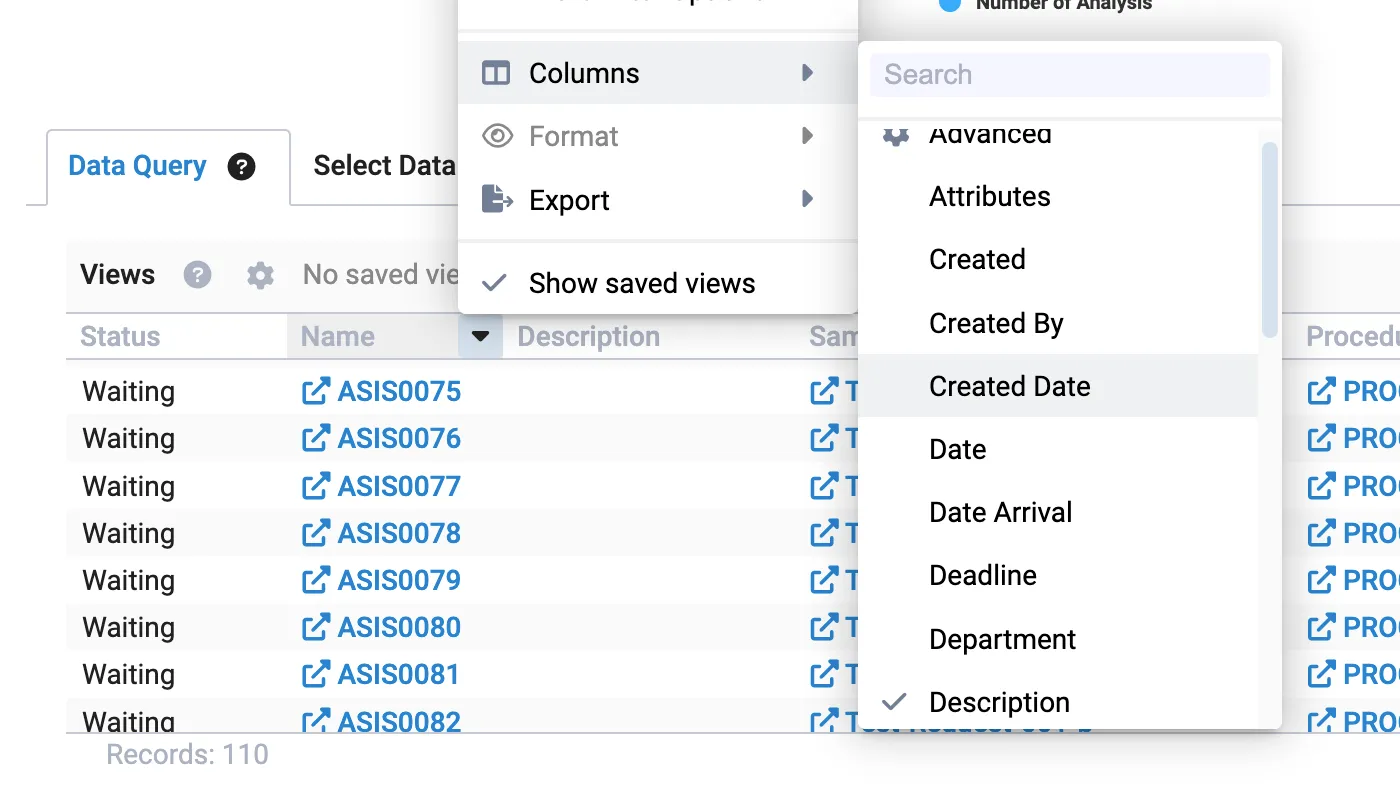The image size is (1400, 796).
Task: Uncheck the Description column
Action: 998,702
